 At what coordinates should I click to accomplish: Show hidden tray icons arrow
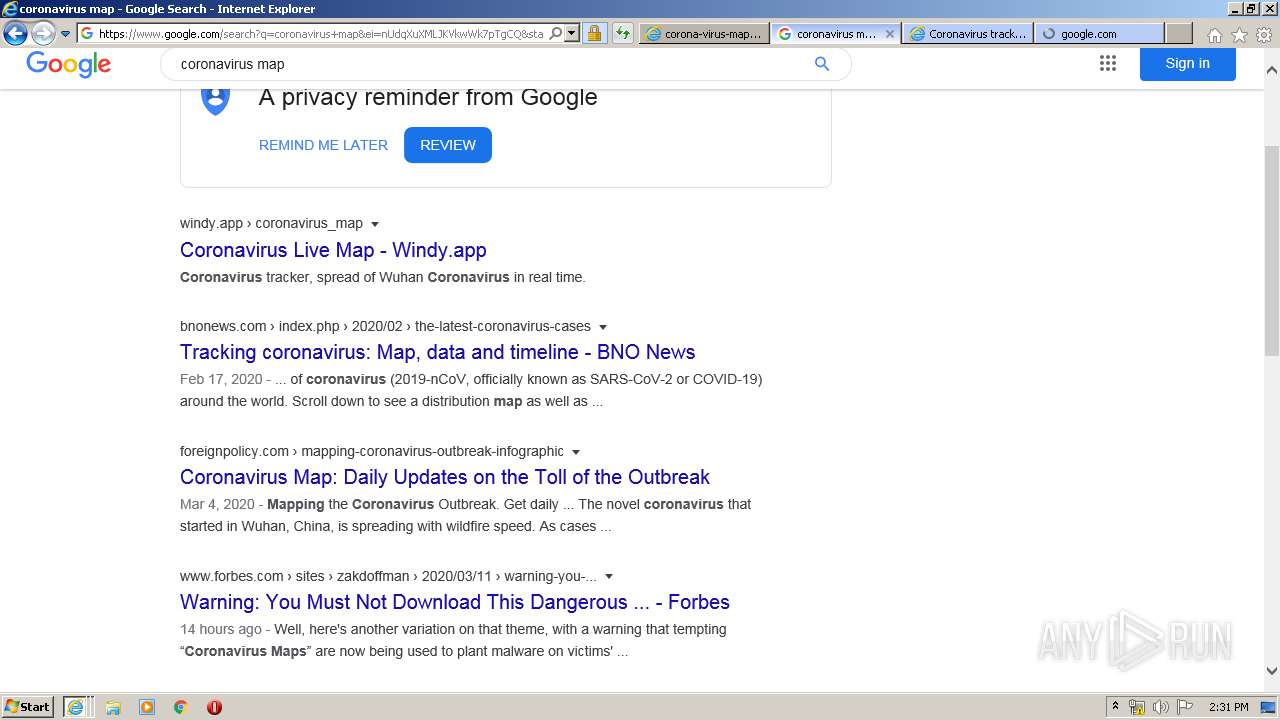[1115, 707]
